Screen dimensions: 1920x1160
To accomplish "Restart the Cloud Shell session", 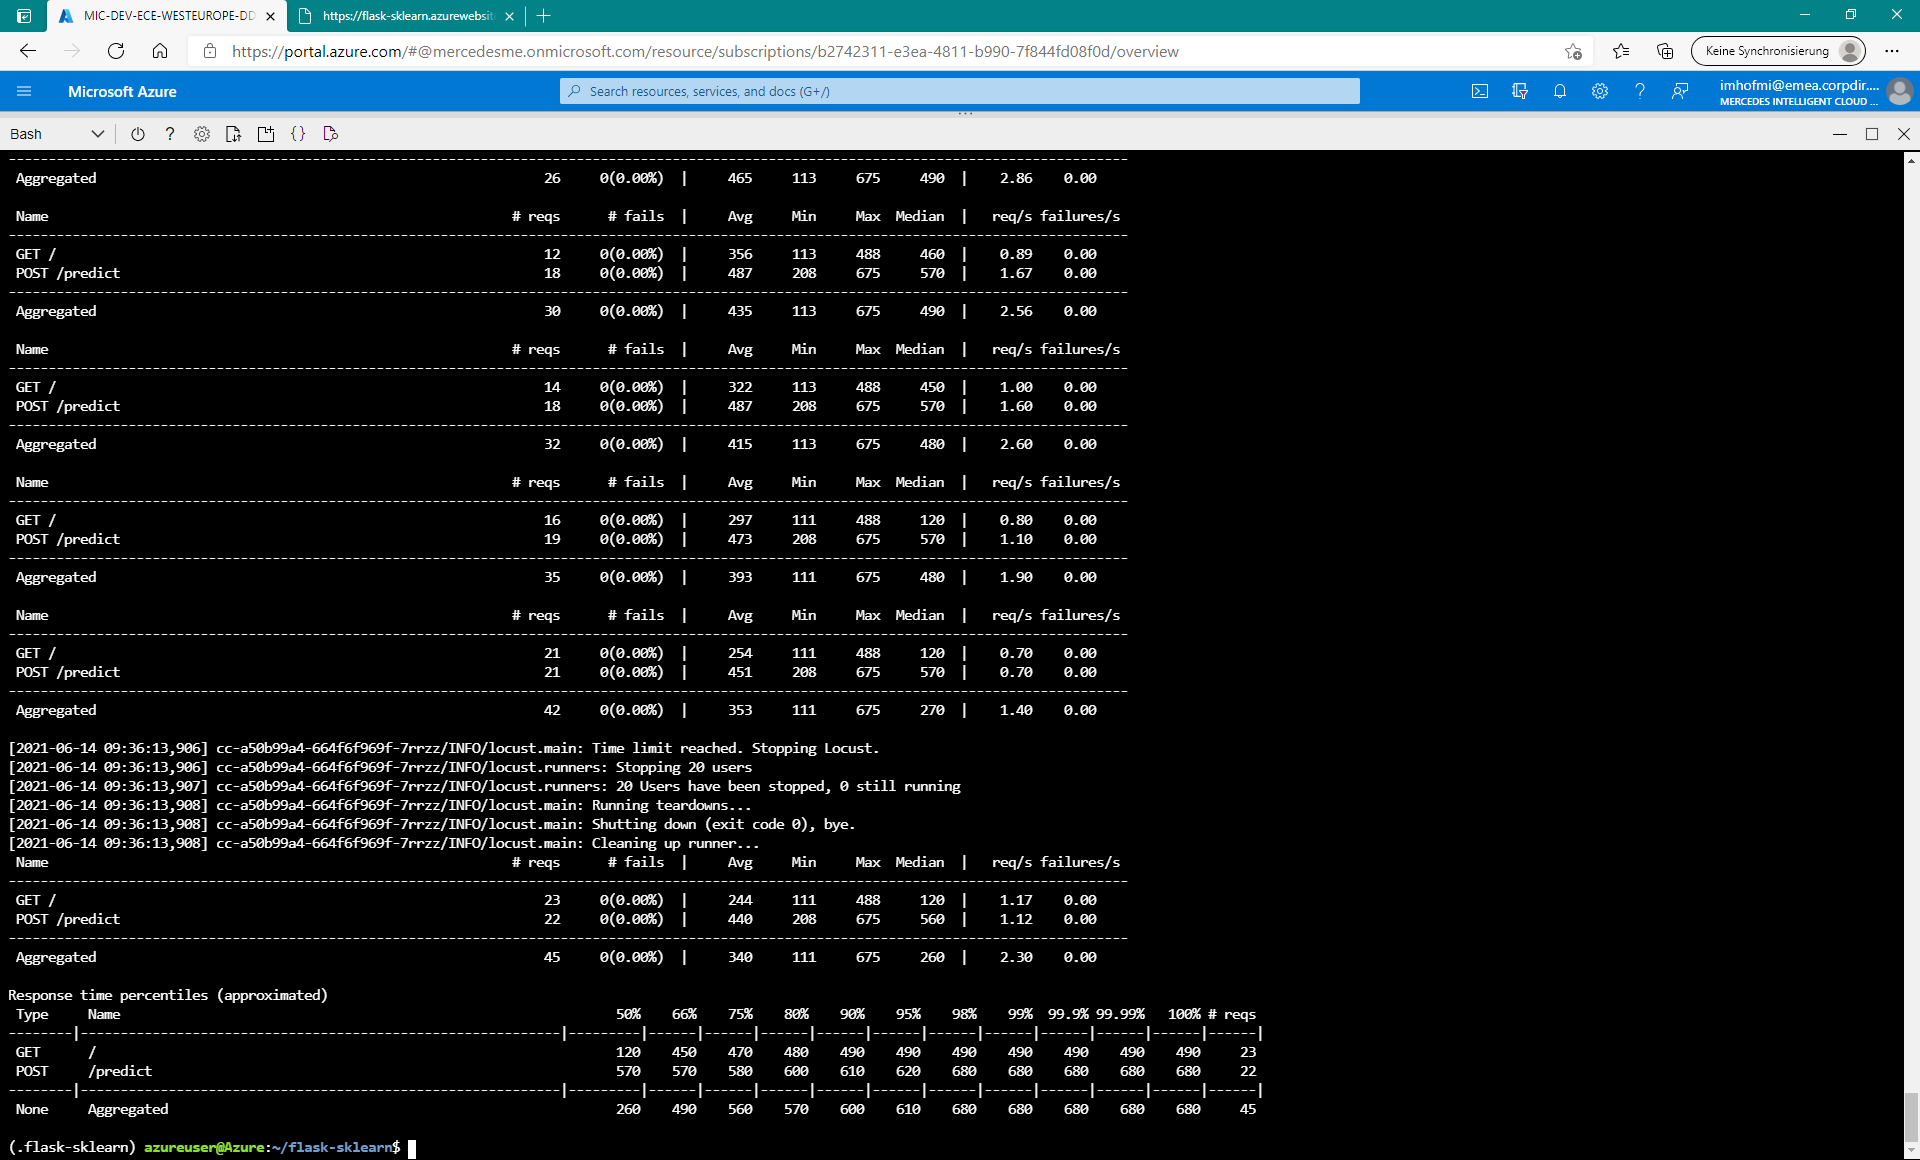I will 138,134.
